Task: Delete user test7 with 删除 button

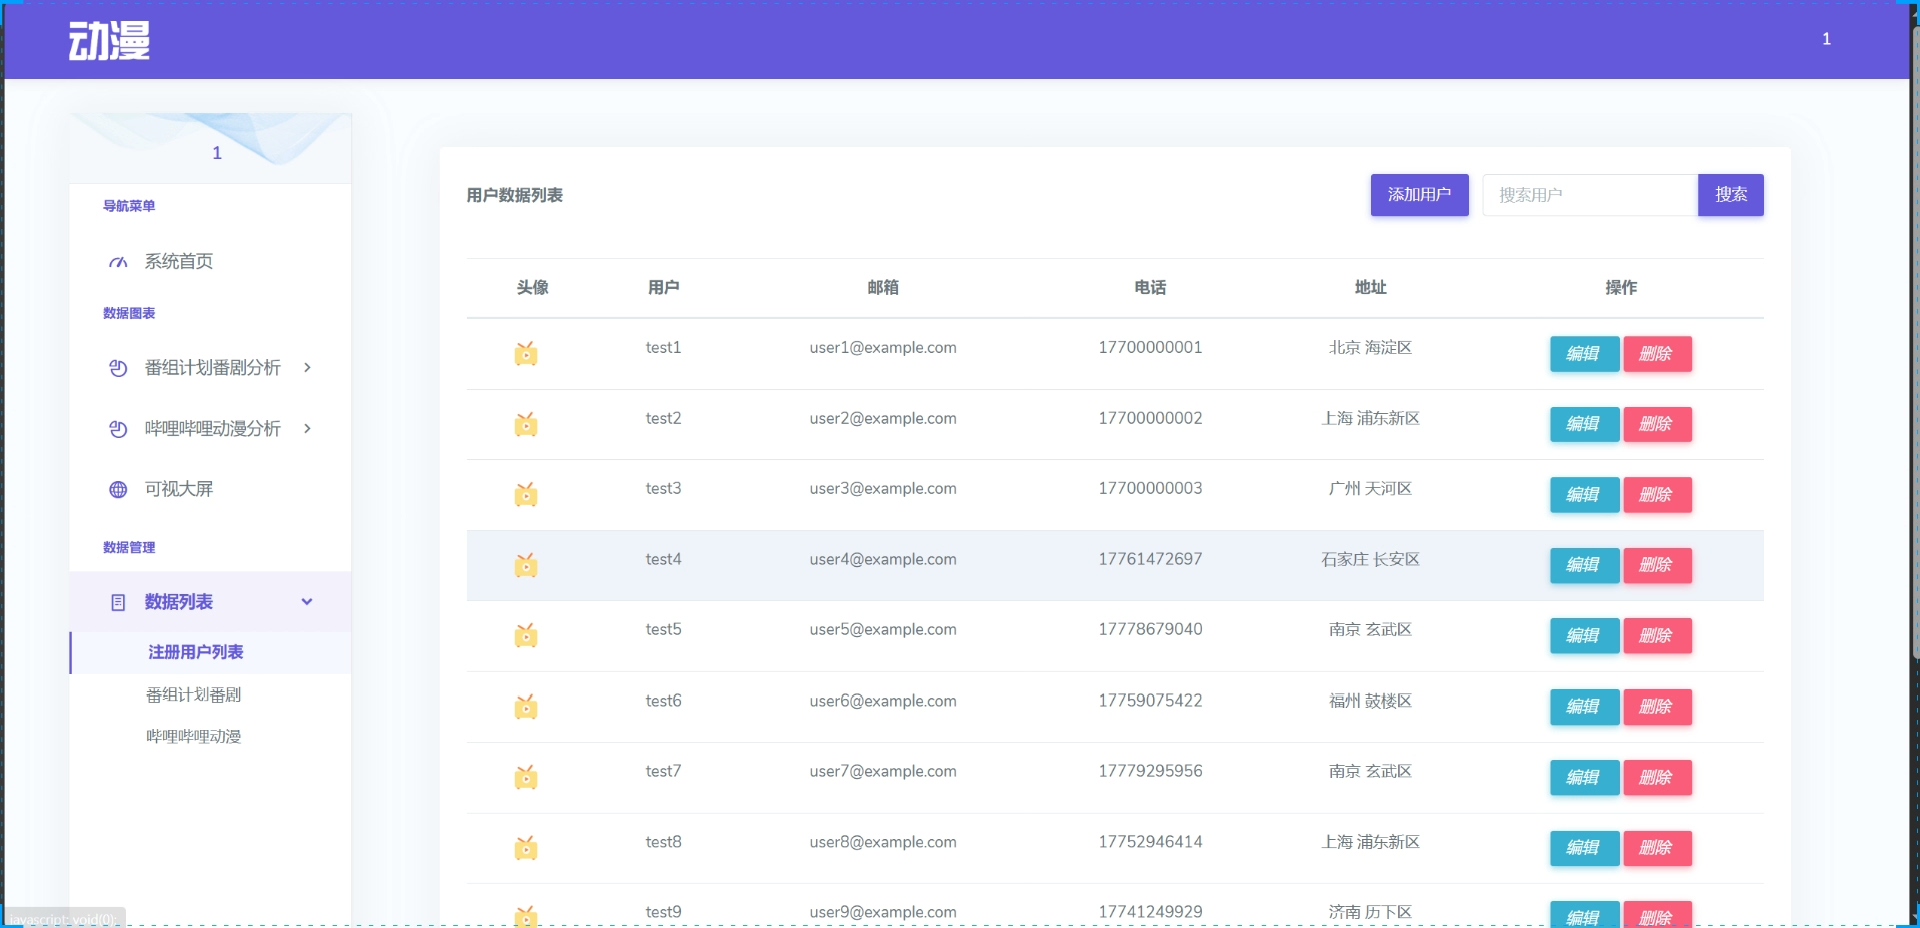Action: [x=1657, y=778]
